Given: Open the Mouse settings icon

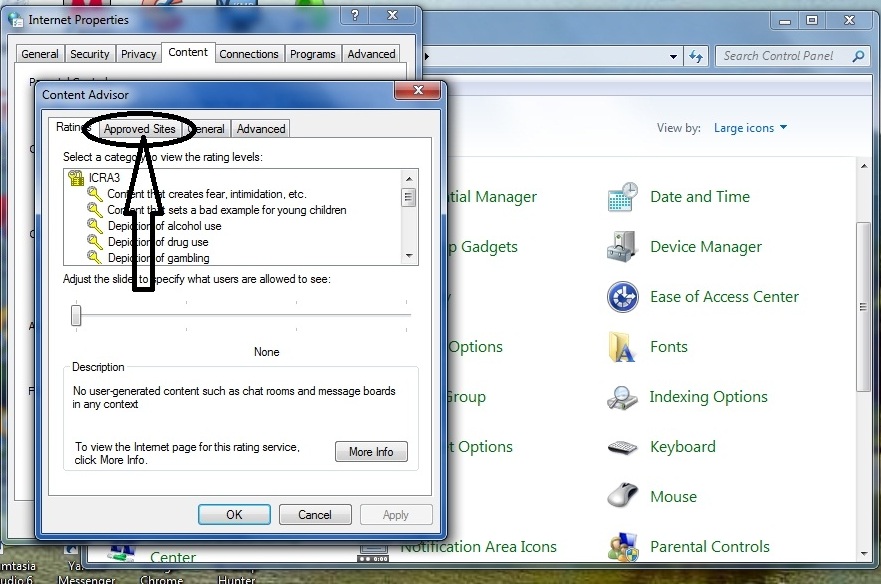Looking at the screenshot, I should coord(623,495).
